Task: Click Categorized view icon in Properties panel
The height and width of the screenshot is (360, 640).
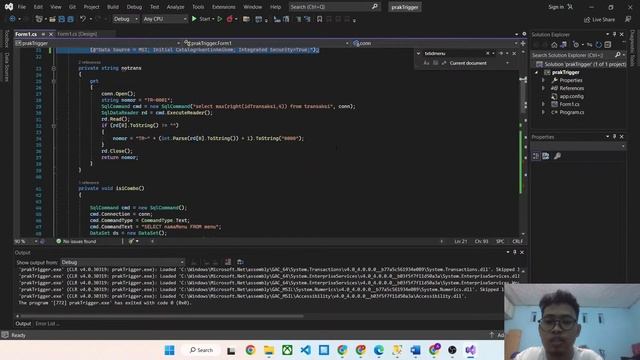Action: click(x=536, y=156)
